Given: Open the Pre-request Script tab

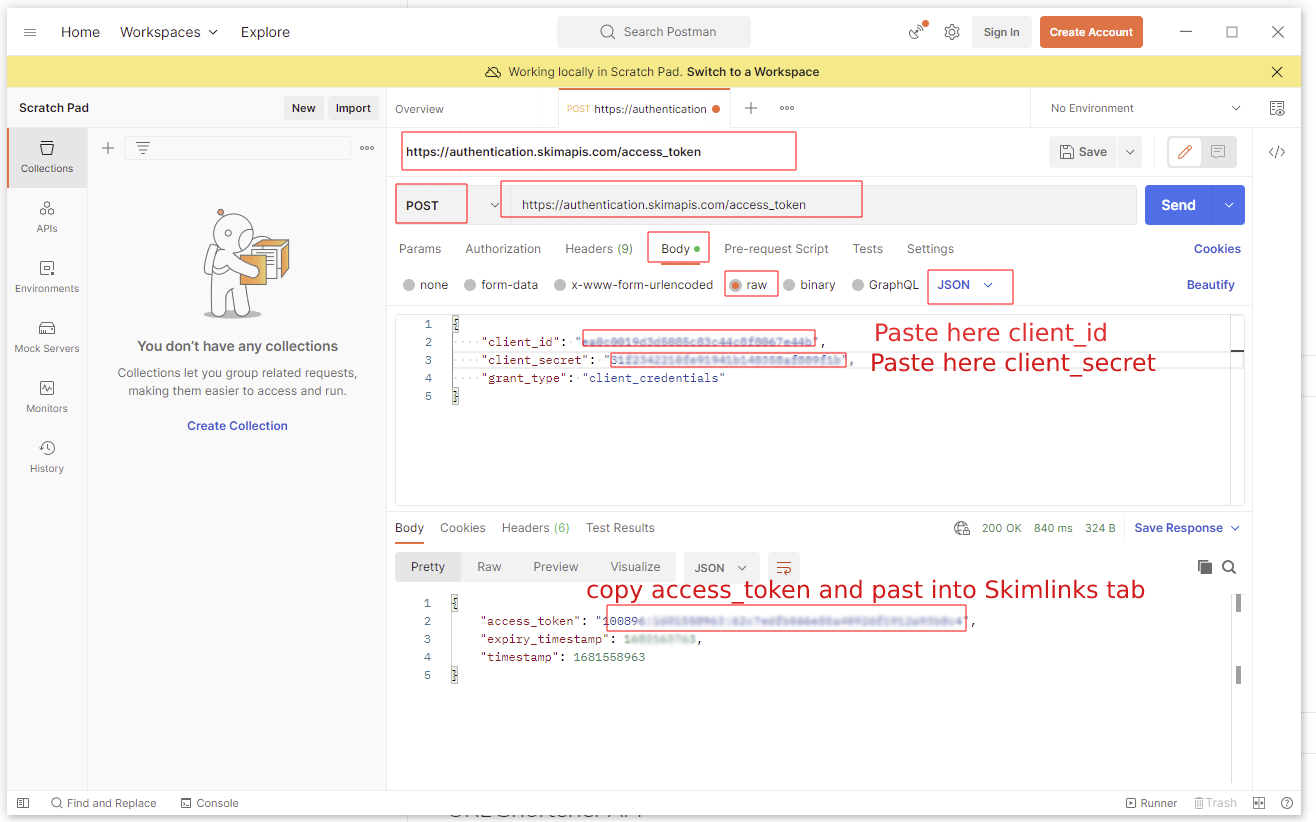Looking at the screenshot, I should 776,249.
